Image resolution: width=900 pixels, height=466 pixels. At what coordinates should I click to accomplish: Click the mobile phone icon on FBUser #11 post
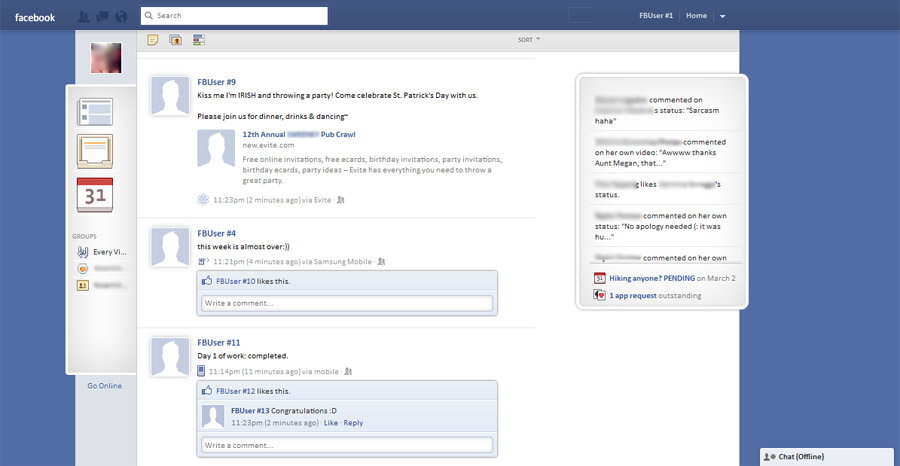(x=201, y=371)
